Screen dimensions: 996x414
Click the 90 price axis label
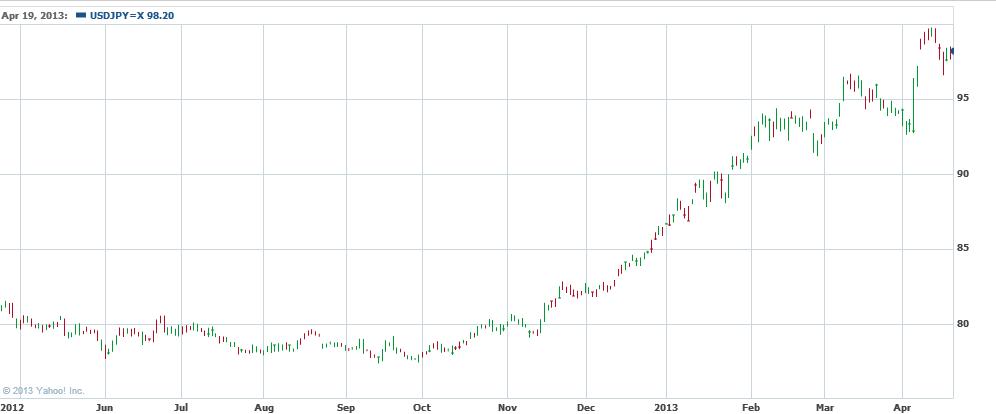pos(964,173)
